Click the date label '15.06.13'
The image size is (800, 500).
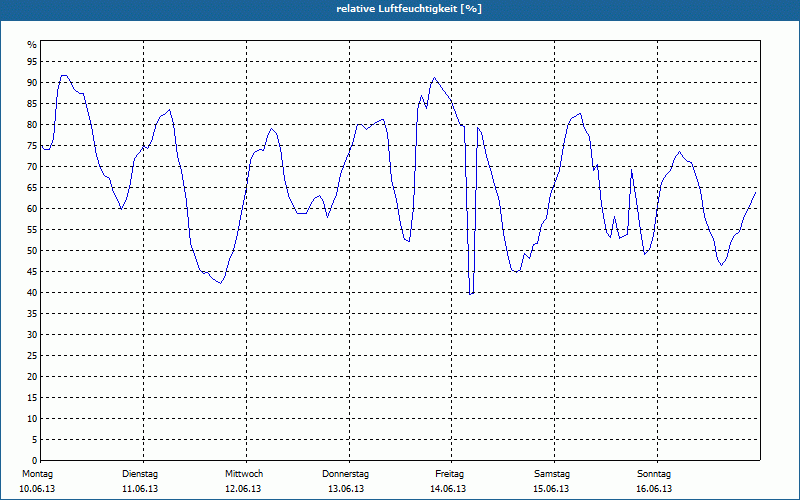(x=551, y=489)
